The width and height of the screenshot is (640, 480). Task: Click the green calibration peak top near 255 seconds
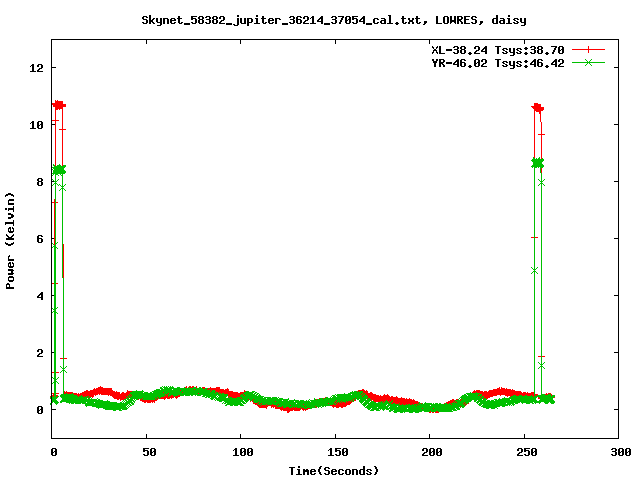[x=538, y=163]
